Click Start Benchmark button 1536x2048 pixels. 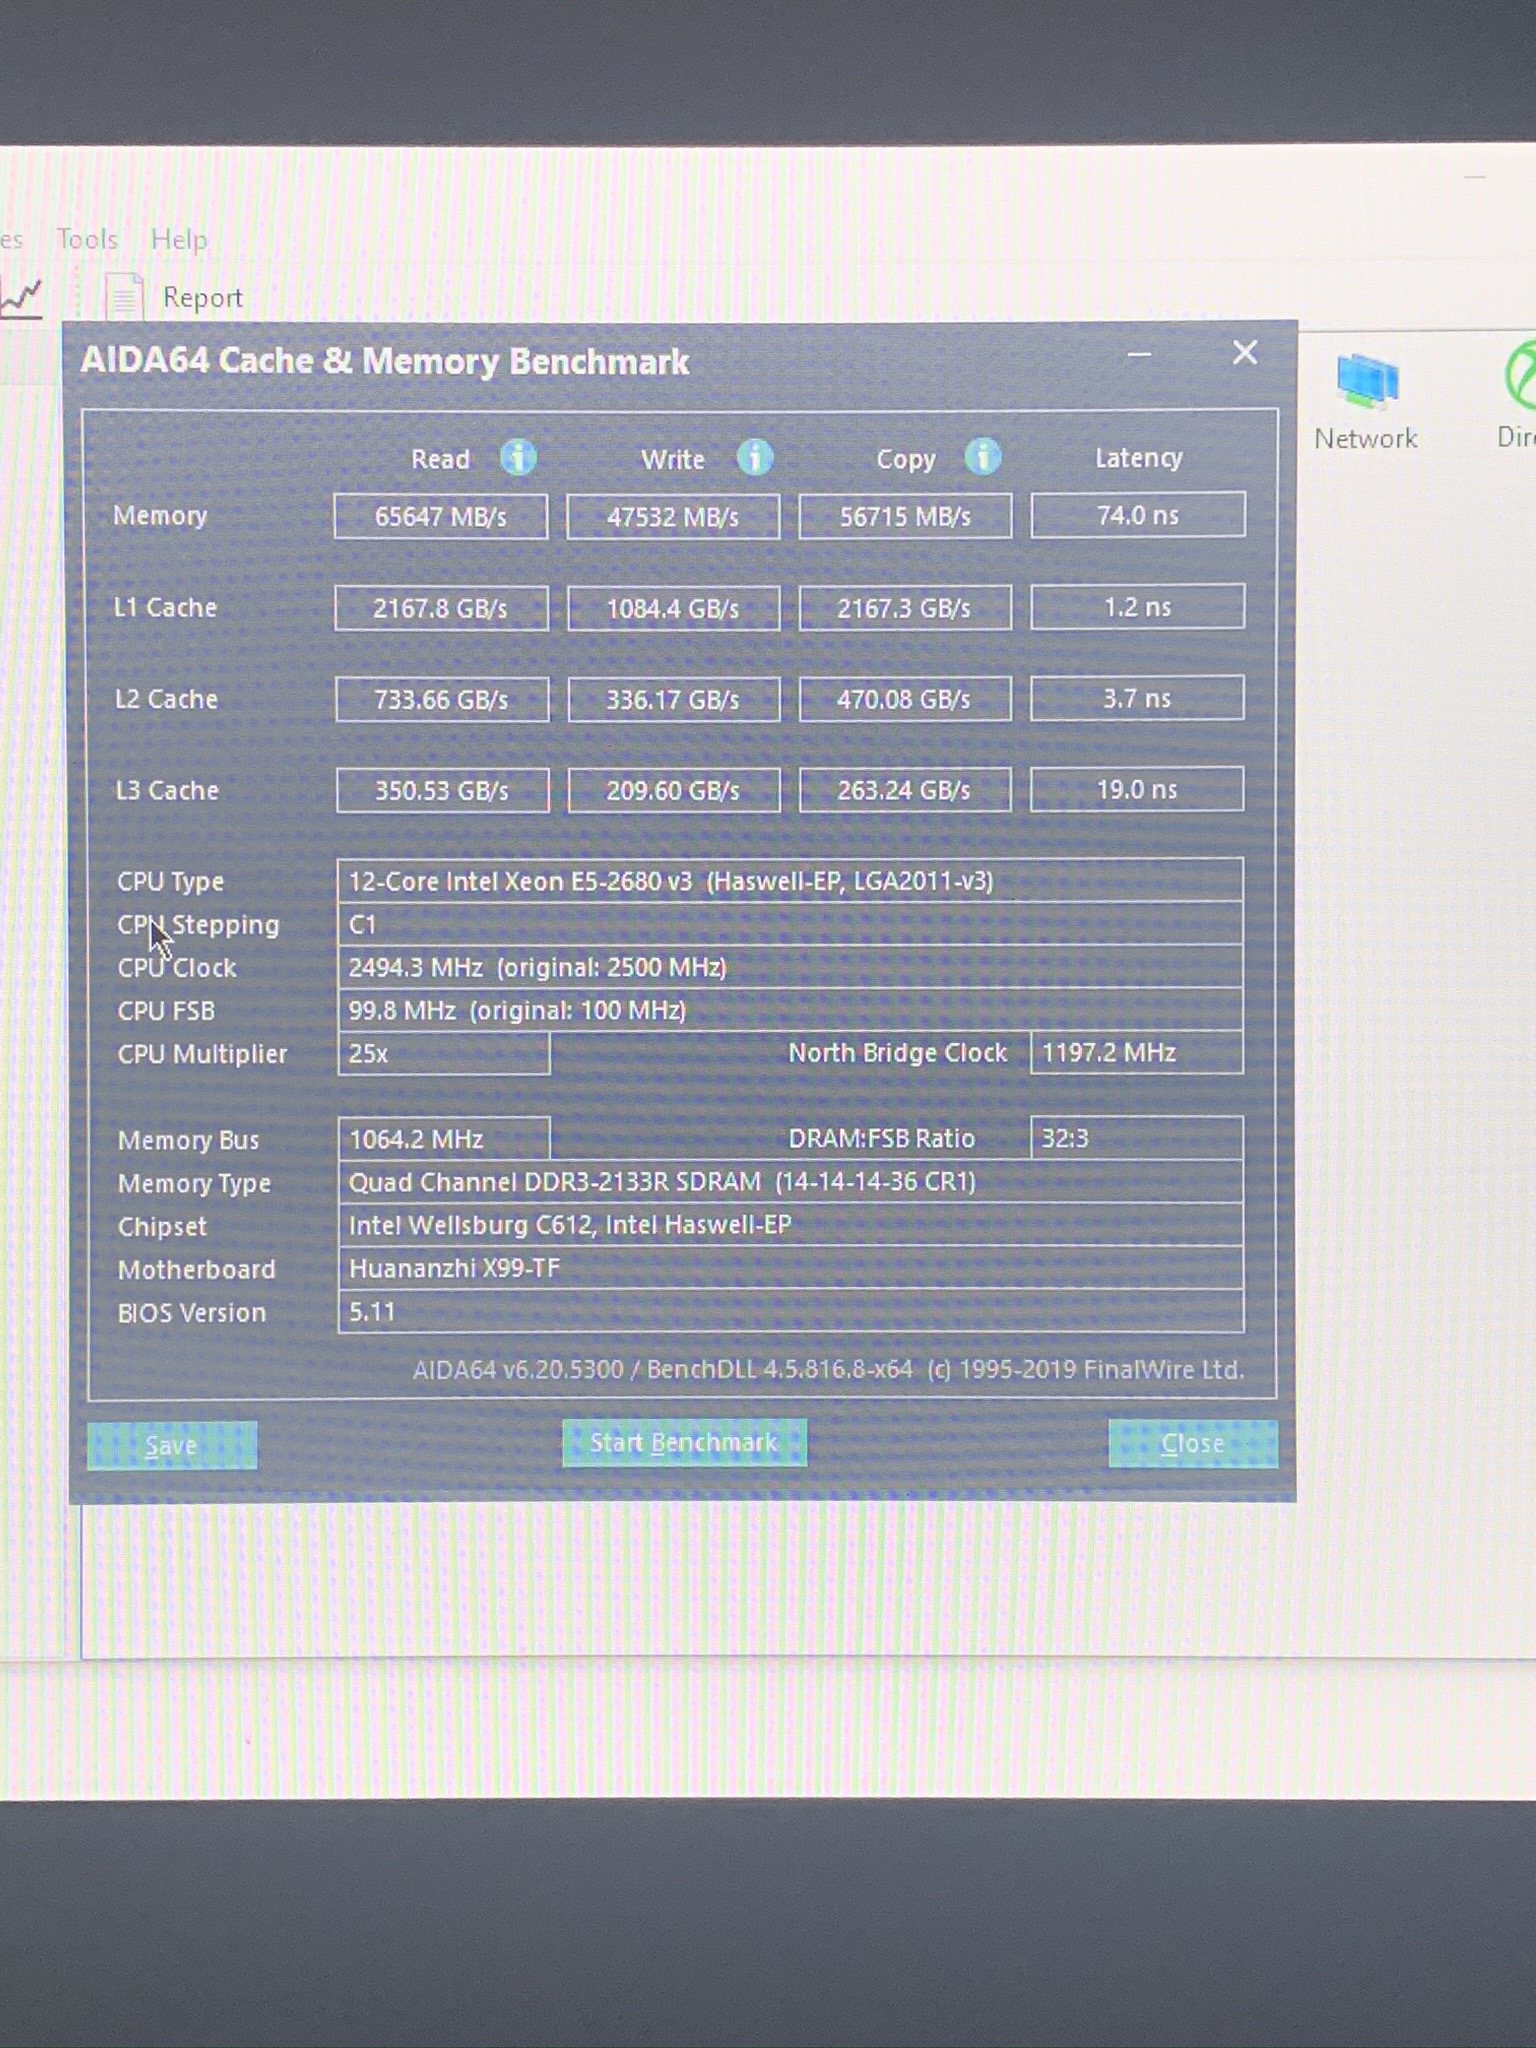(684, 1443)
